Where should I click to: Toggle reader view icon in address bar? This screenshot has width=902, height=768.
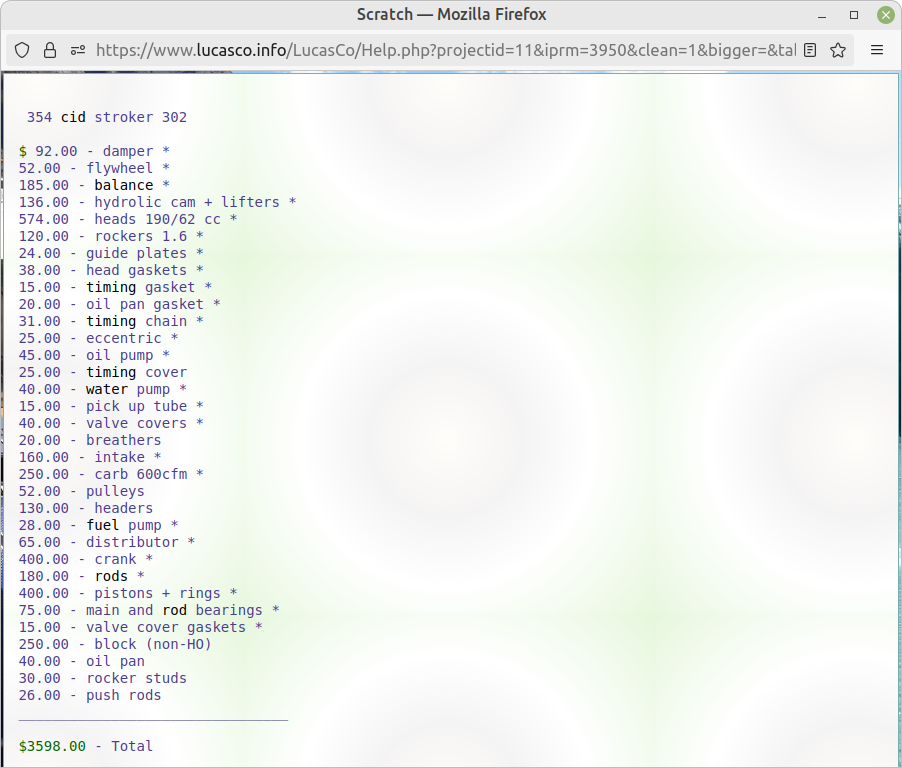click(x=810, y=50)
